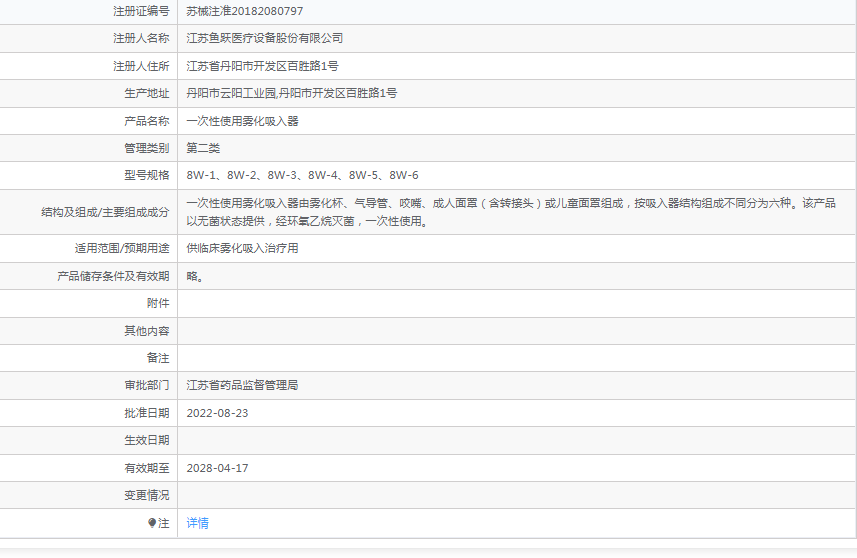The image size is (857, 558).
Task: Click the 生效日期 label
Action: [x=146, y=440]
